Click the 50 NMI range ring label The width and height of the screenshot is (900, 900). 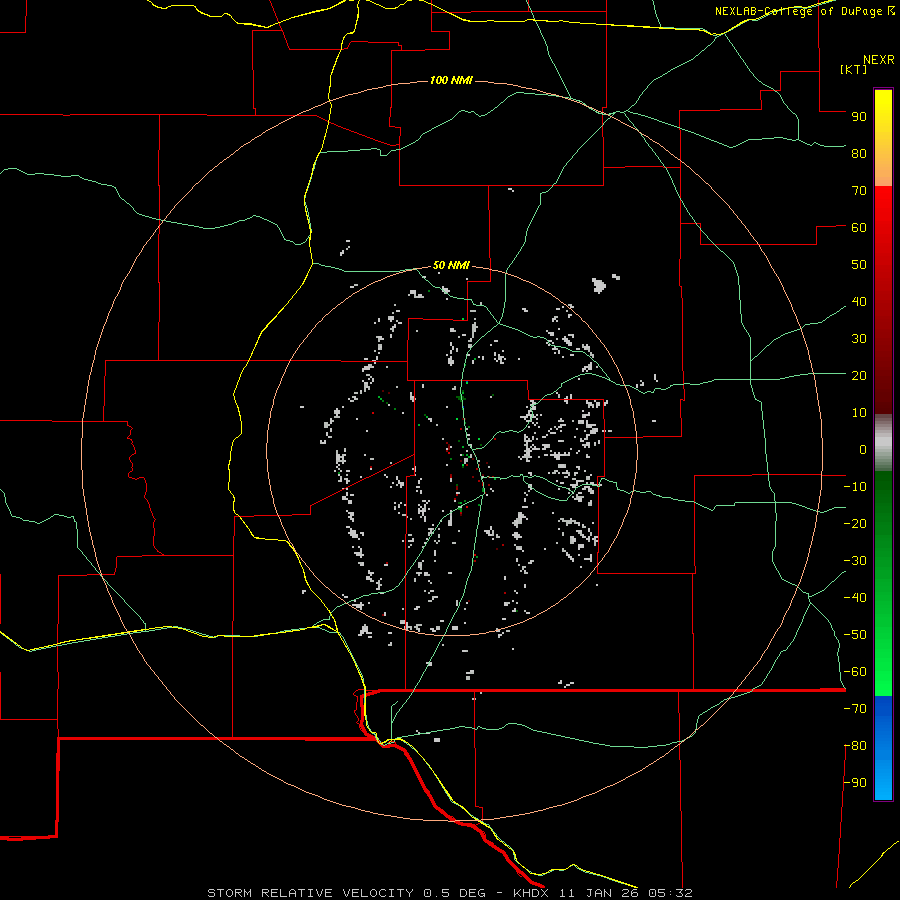(451, 265)
